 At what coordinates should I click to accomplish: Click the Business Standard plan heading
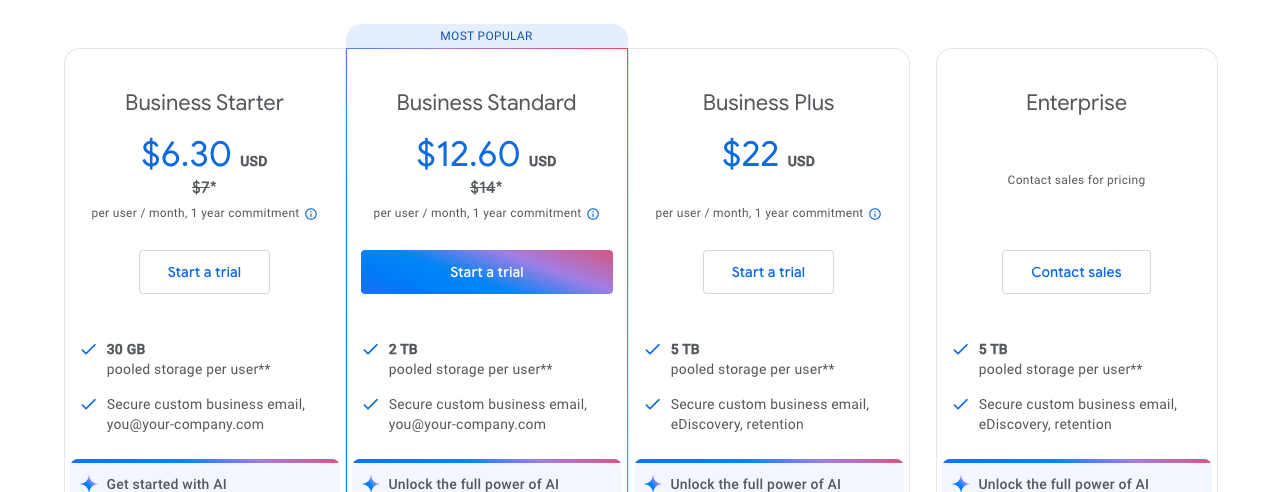tap(486, 103)
